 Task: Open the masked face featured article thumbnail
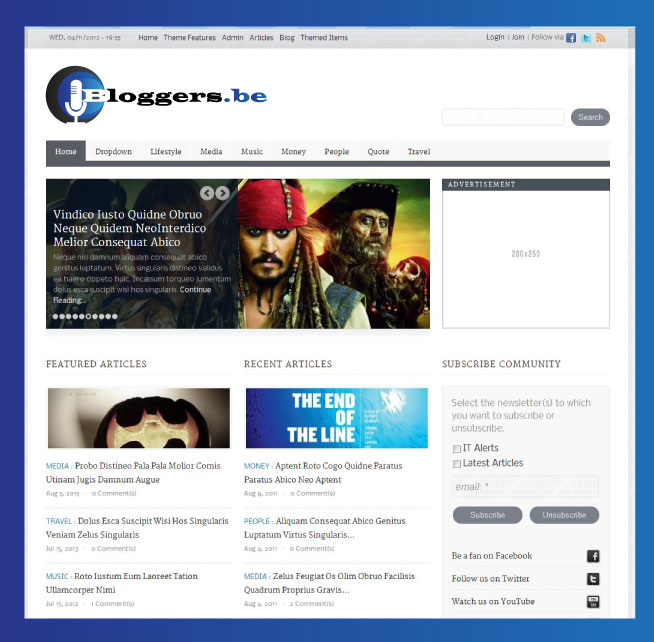click(139, 418)
